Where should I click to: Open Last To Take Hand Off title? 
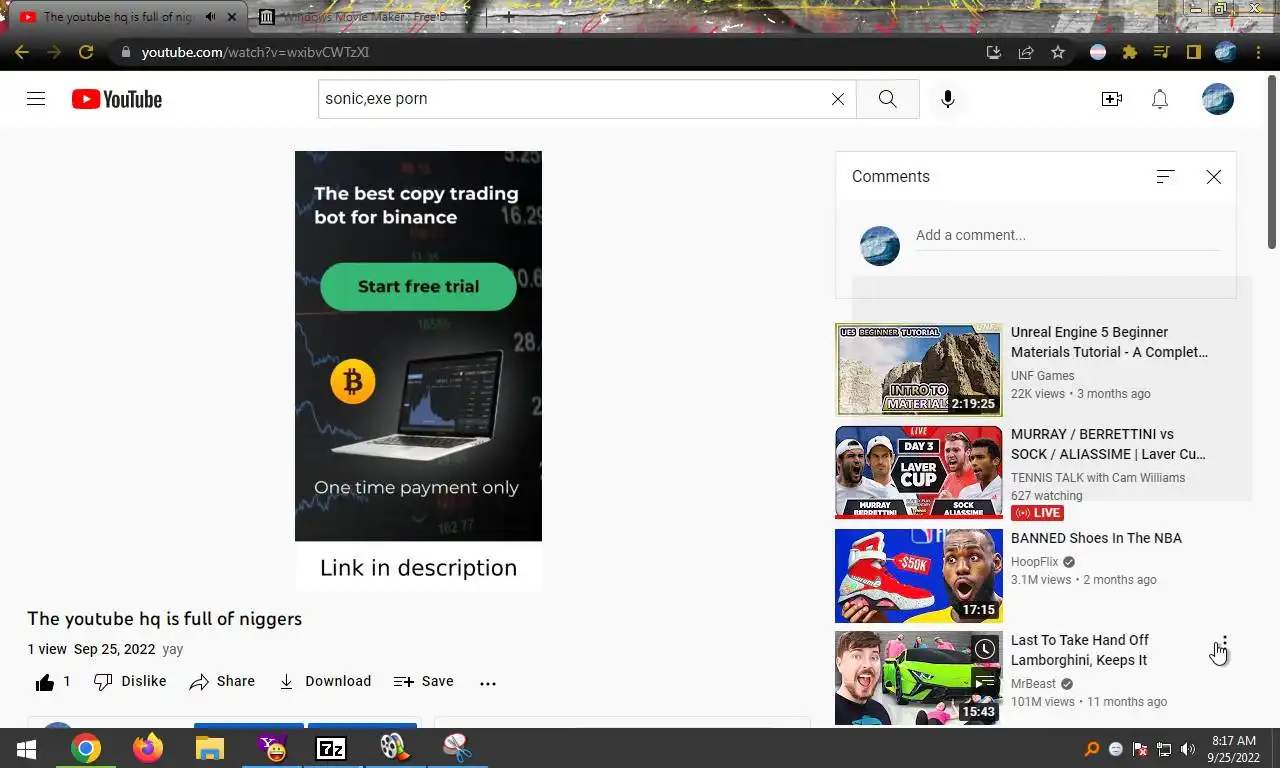pyautogui.click(x=1080, y=650)
